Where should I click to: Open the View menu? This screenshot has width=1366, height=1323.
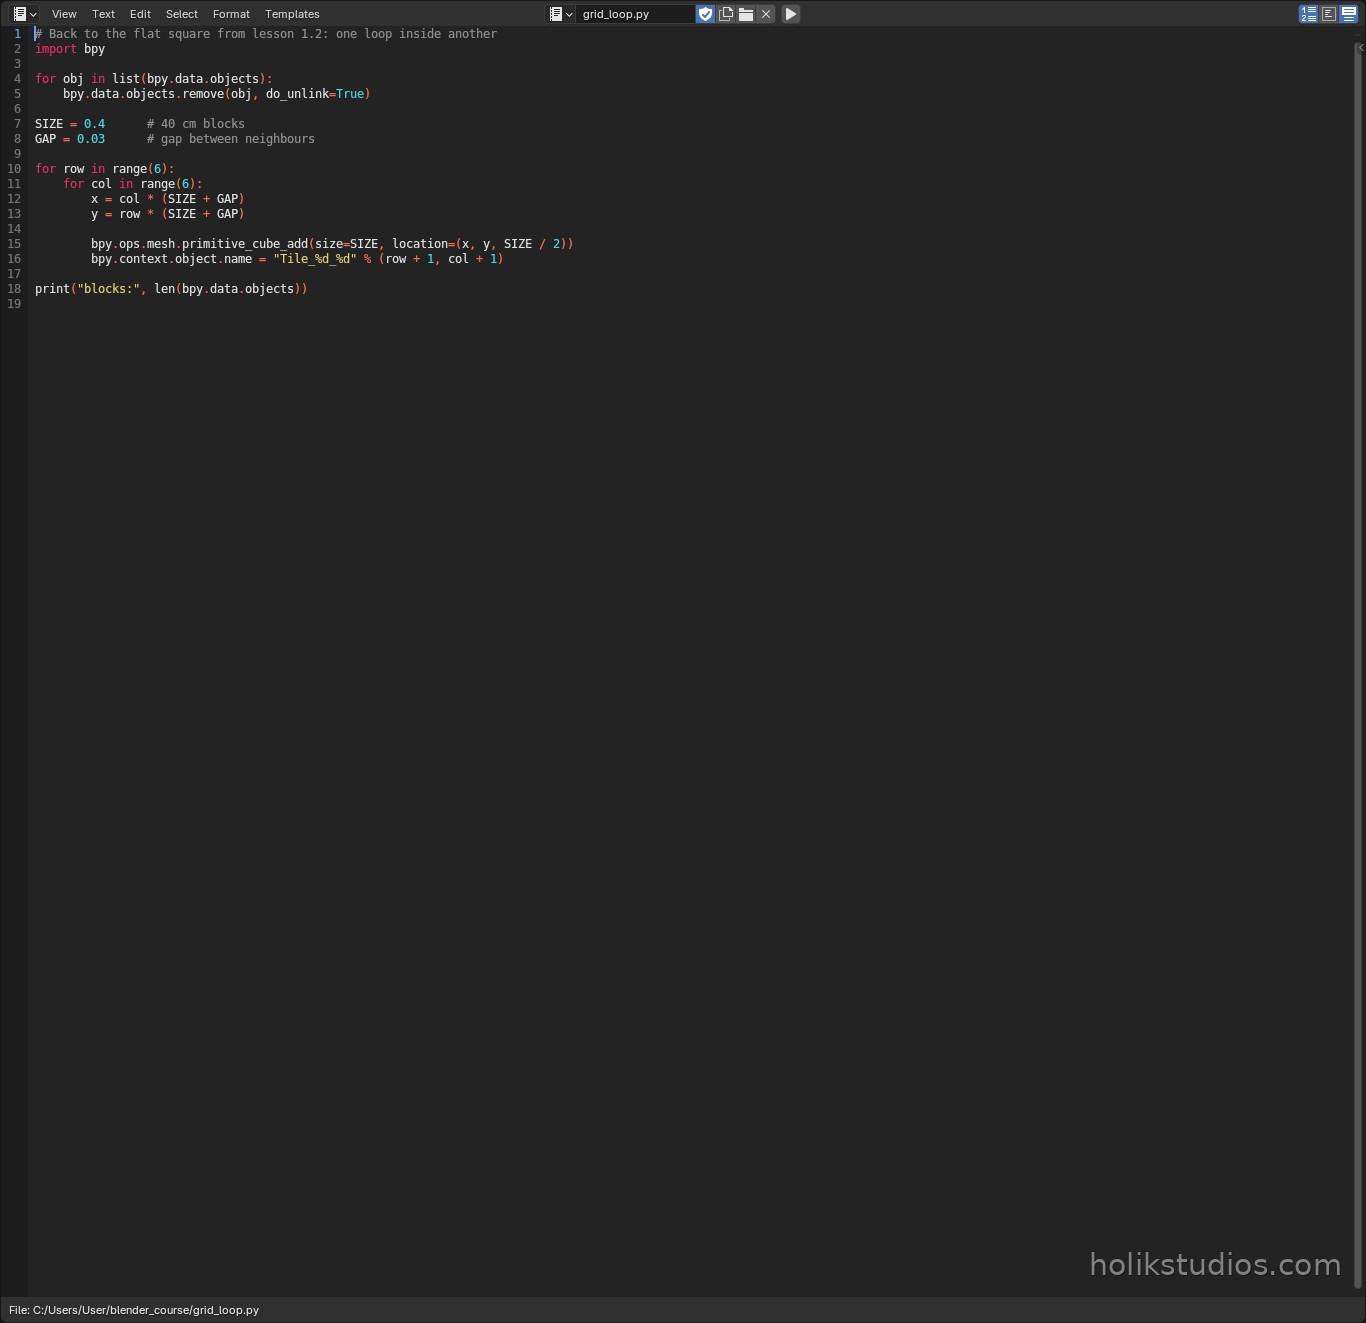64,14
